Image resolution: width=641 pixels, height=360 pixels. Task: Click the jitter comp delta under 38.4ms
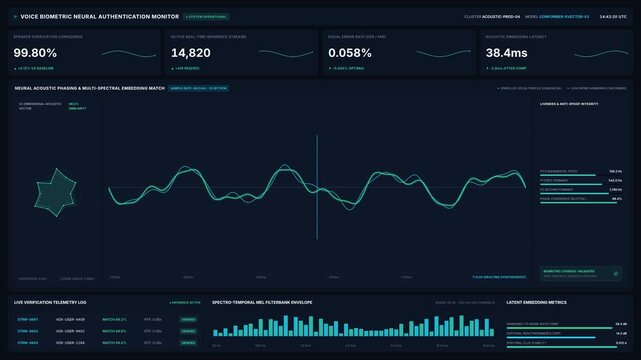coord(506,68)
